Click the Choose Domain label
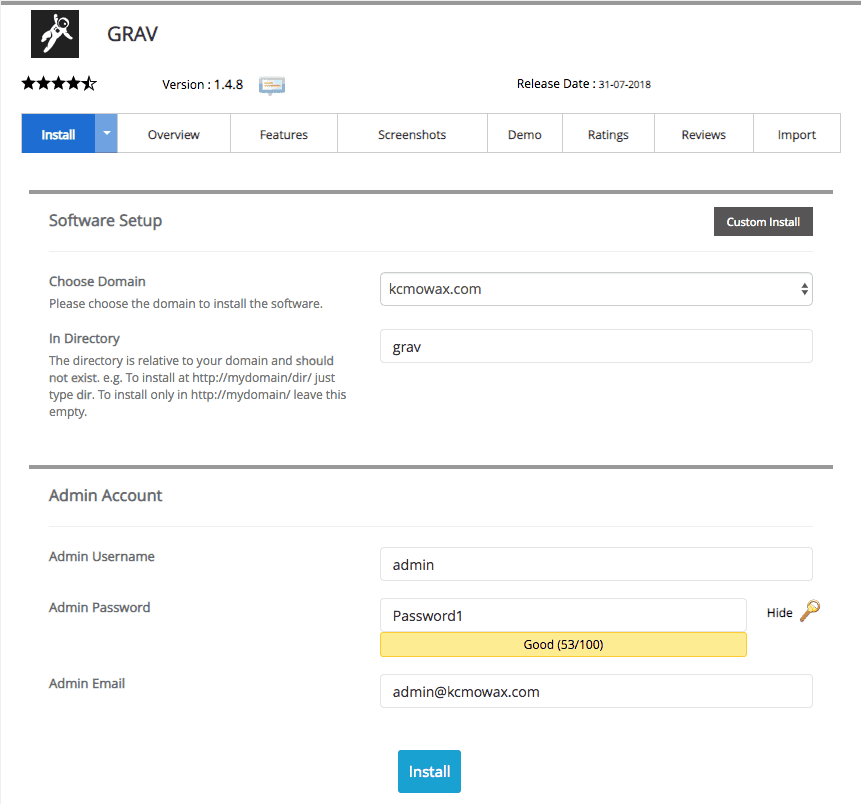The image size is (861, 804). click(x=97, y=281)
